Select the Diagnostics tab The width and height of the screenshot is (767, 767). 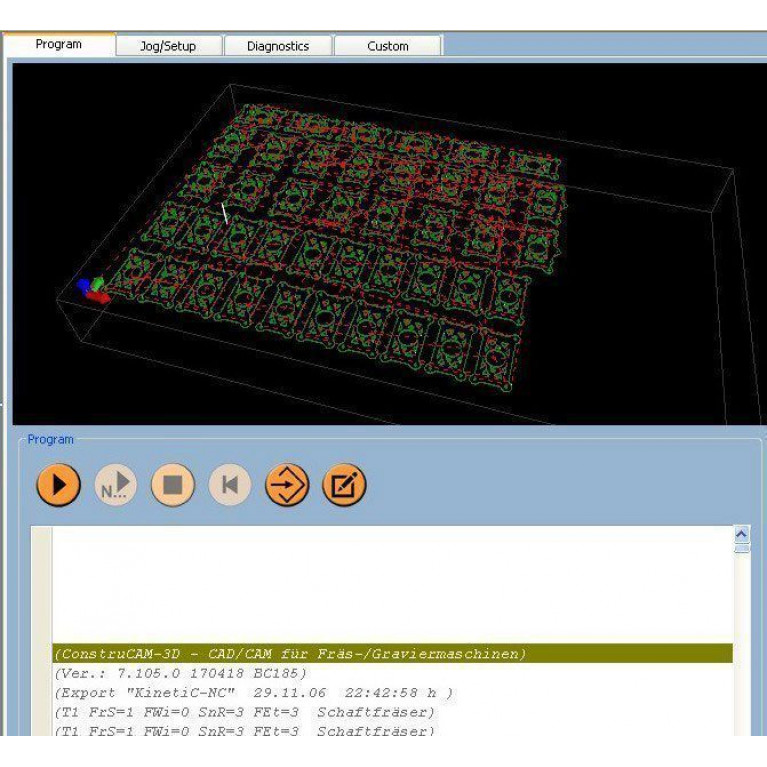pos(277,46)
